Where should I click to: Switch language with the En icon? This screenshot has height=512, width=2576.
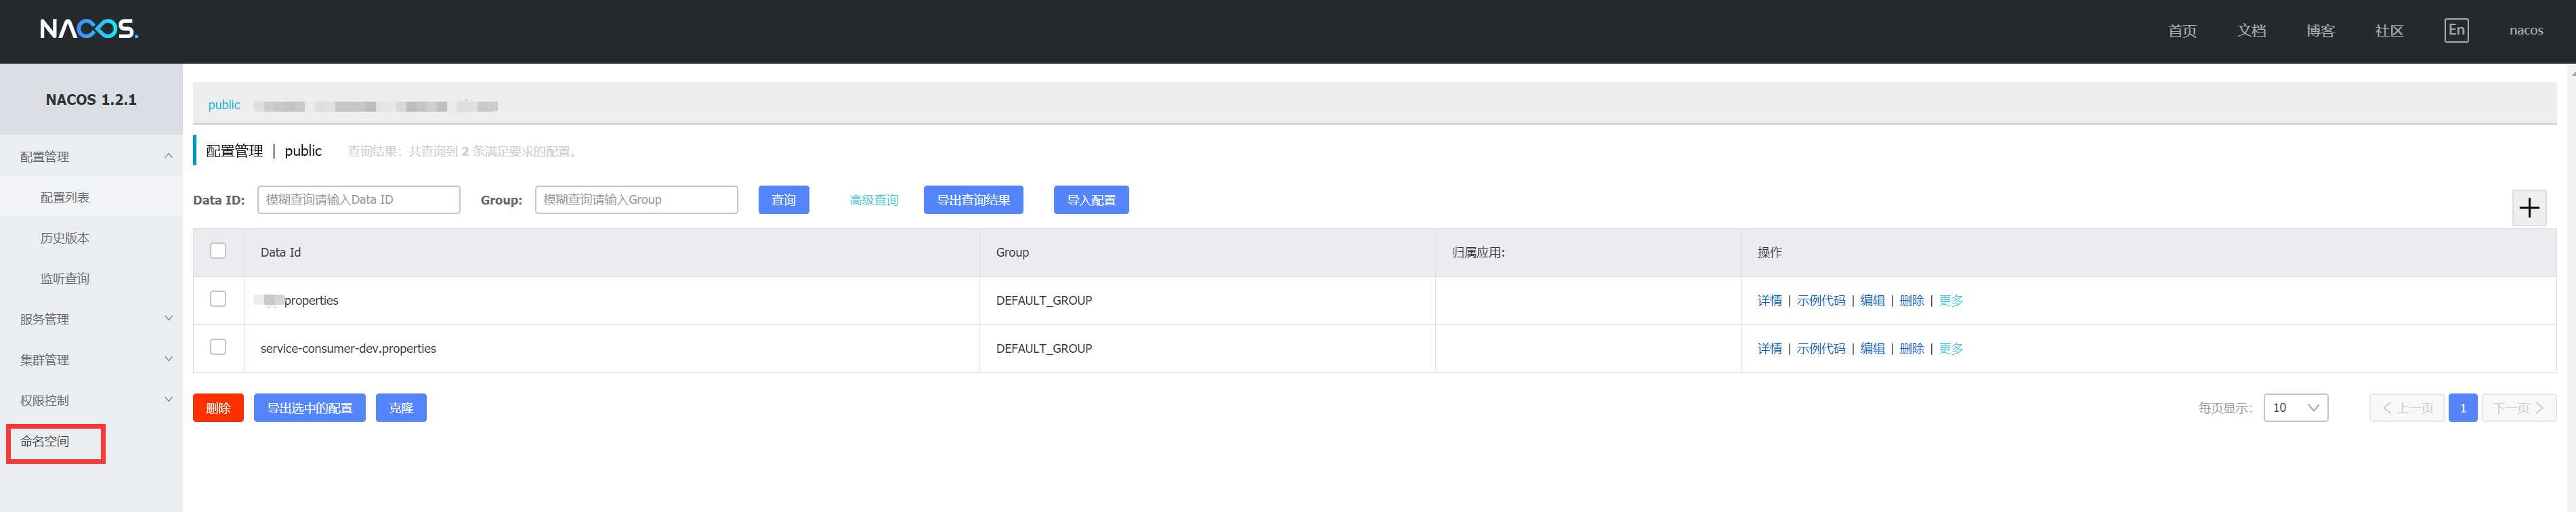pyautogui.click(x=2456, y=30)
